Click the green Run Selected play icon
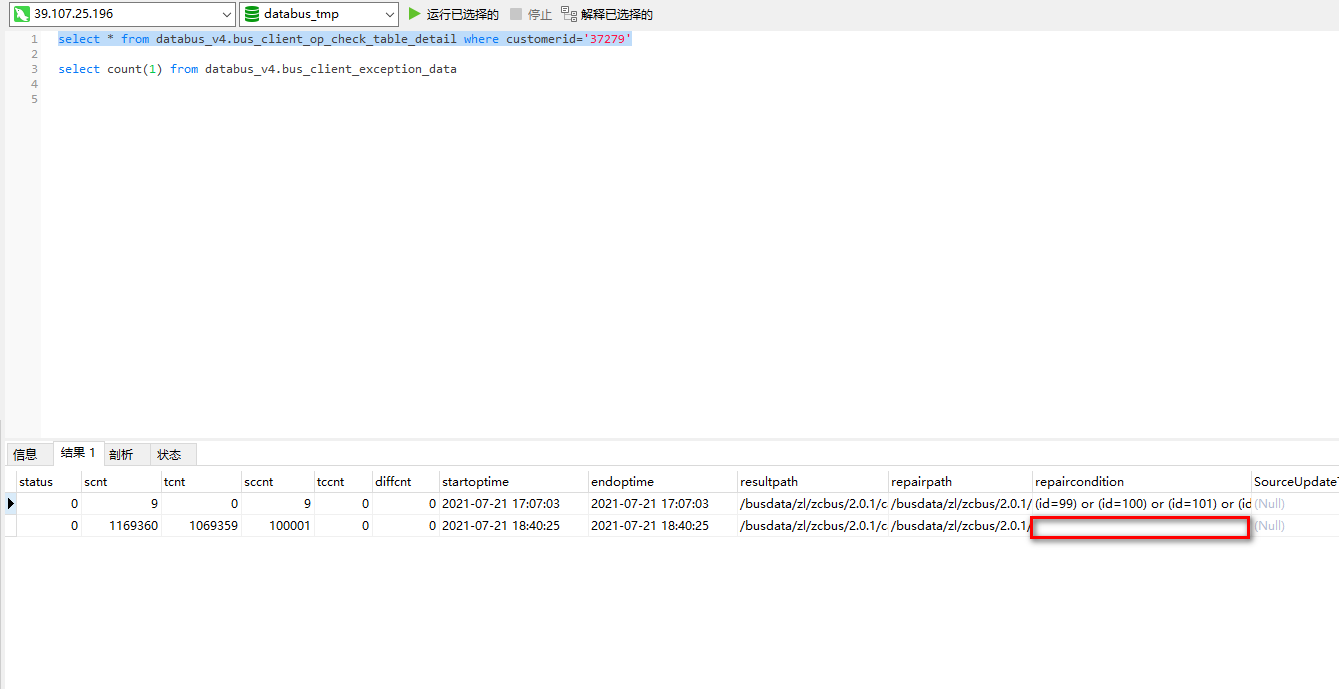 [415, 14]
